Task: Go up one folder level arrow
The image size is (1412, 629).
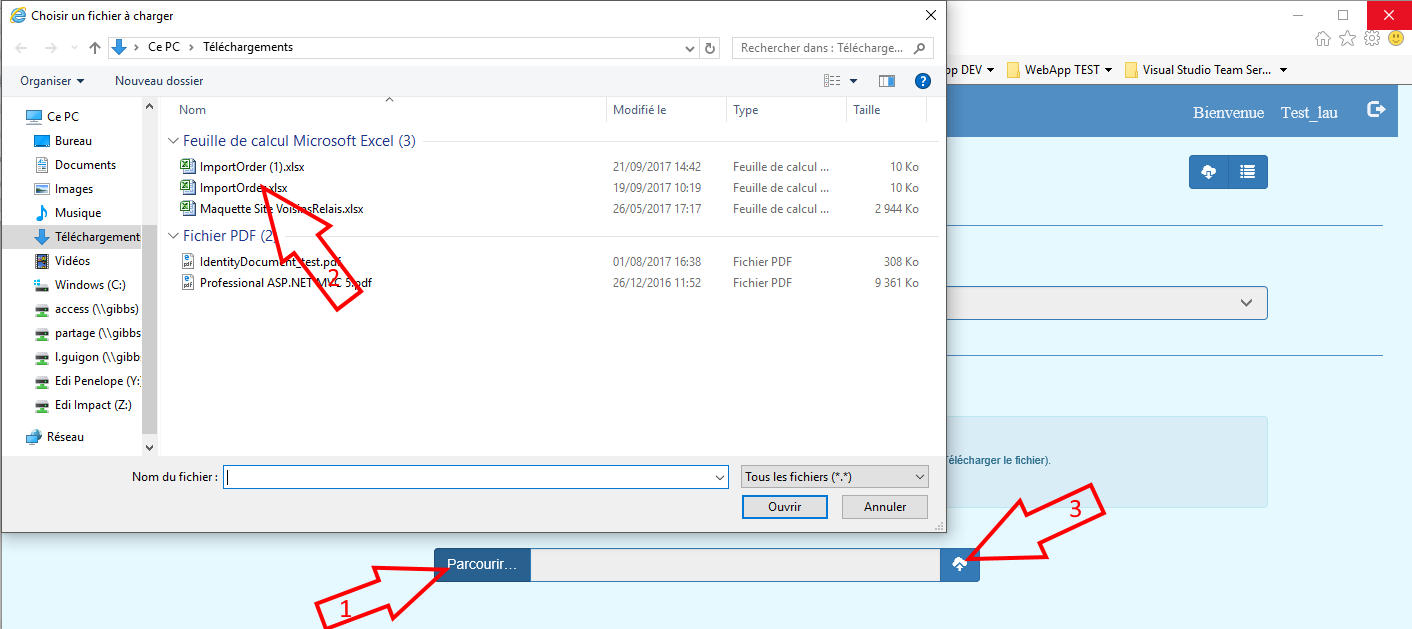Action: [95, 48]
